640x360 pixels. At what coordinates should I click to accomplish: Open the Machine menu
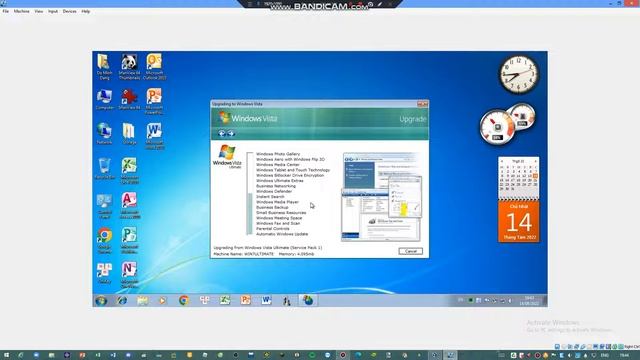(22, 11)
